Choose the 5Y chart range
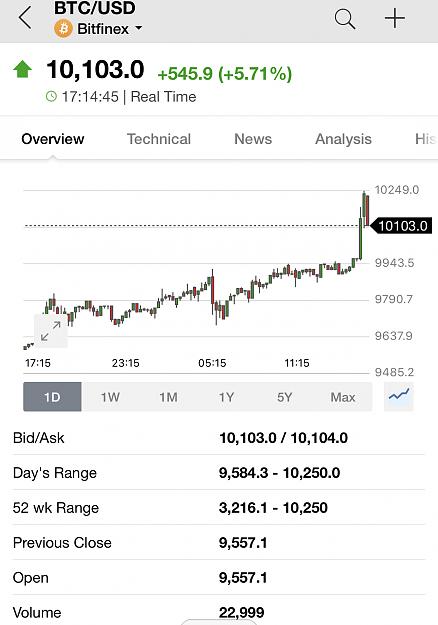Viewport: 438px width, 625px height. click(x=285, y=397)
